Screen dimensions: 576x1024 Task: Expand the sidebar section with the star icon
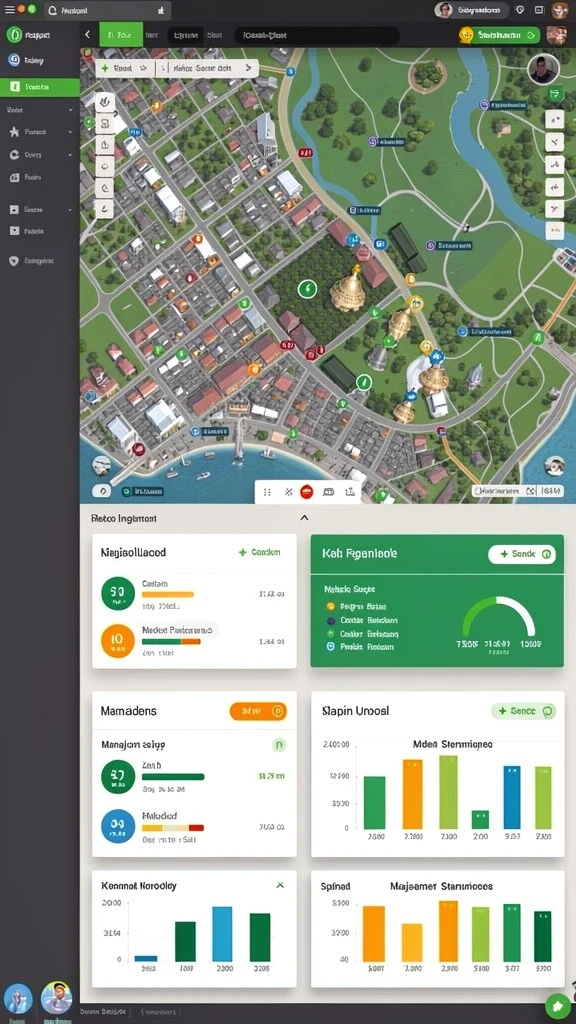pos(70,132)
